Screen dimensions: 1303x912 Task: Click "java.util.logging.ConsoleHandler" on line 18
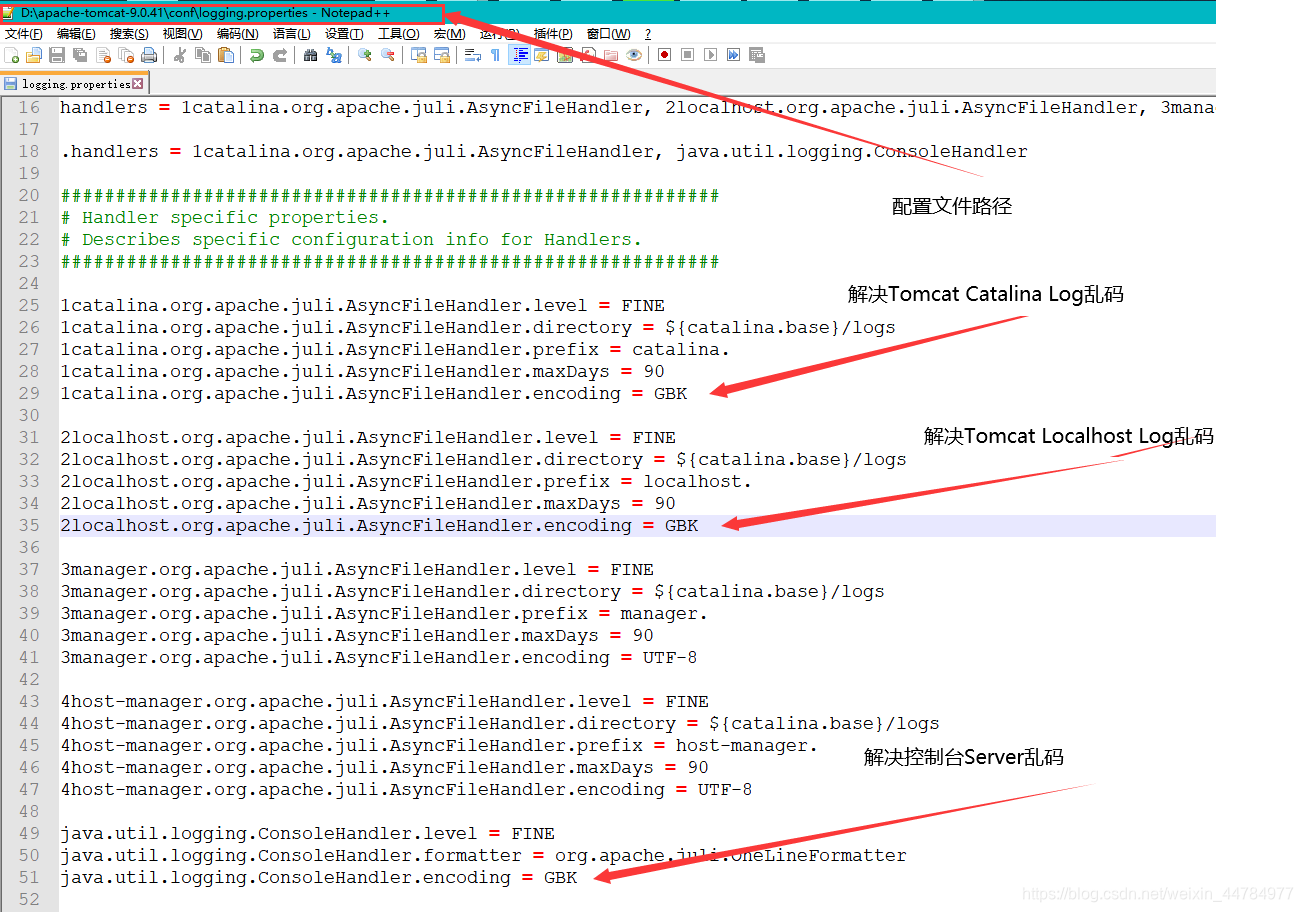[x=852, y=151]
